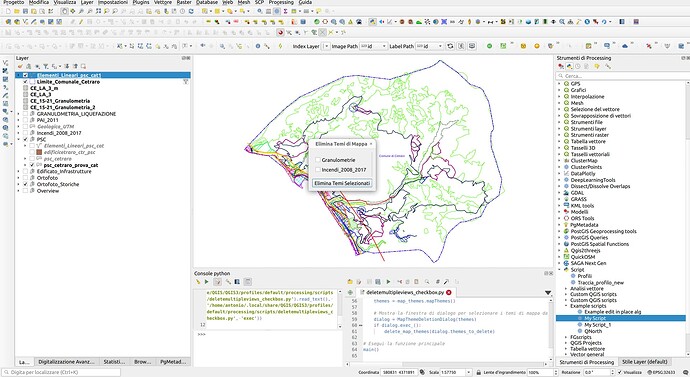
Task: Toggle visibility of Ortofoto_Storiche group
Action: (x=26, y=184)
